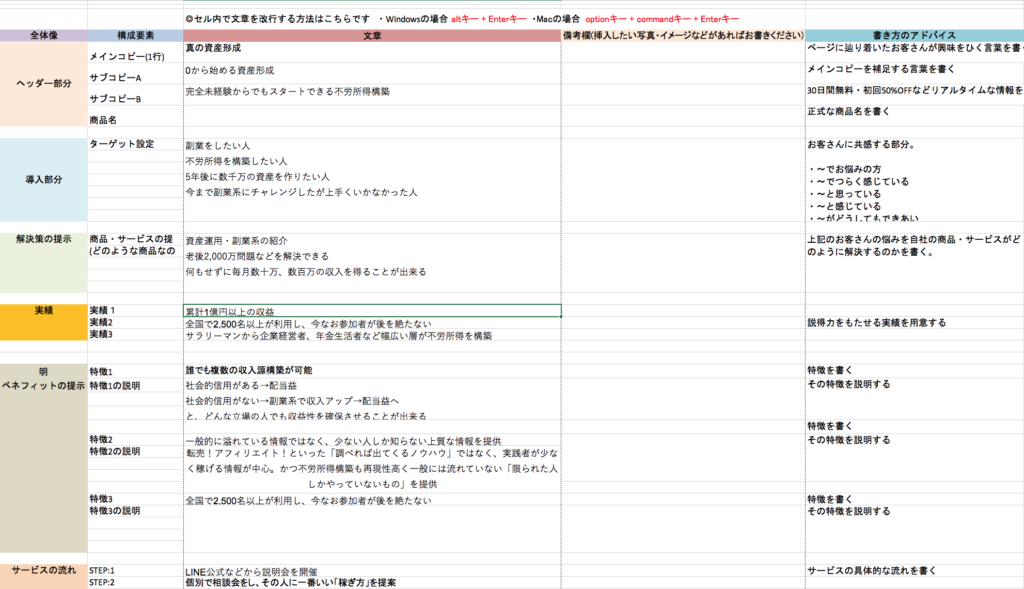Click the ヘッダー部分 section cell
1024x589 pixels.
point(43,84)
